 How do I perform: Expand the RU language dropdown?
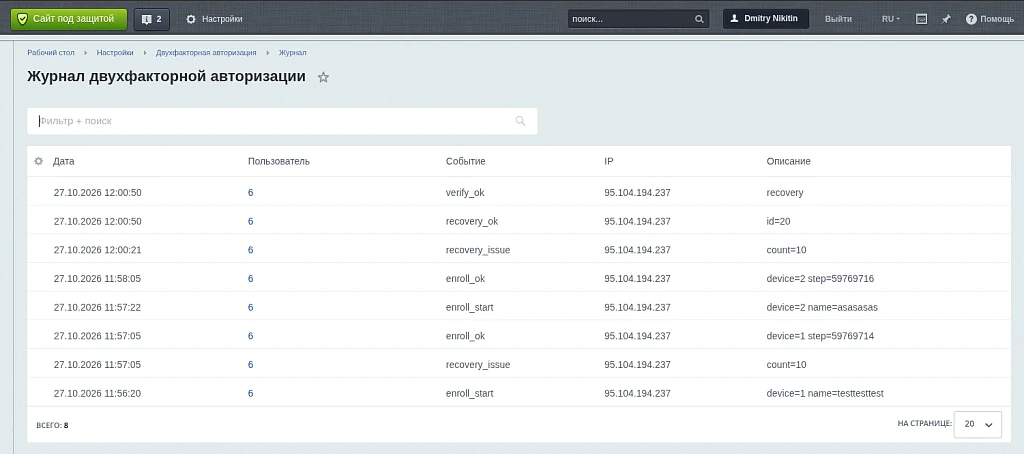click(x=891, y=19)
